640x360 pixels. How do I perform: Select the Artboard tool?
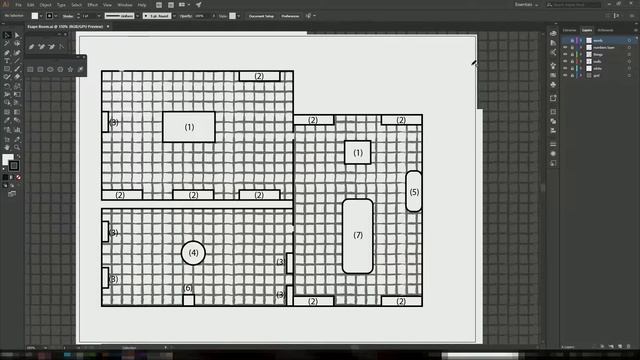[x=7, y=139]
